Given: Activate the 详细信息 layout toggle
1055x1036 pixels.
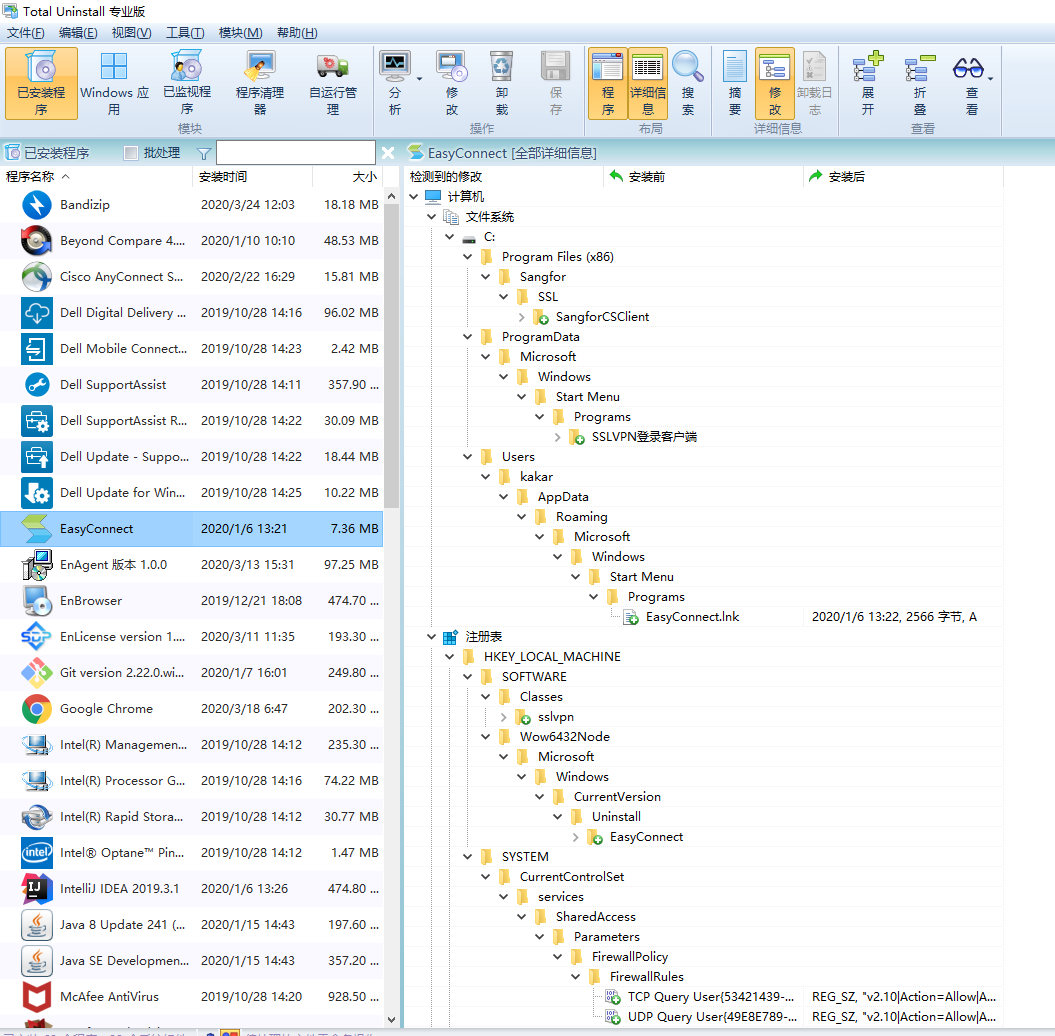Looking at the screenshot, I should tap(647, 80).
